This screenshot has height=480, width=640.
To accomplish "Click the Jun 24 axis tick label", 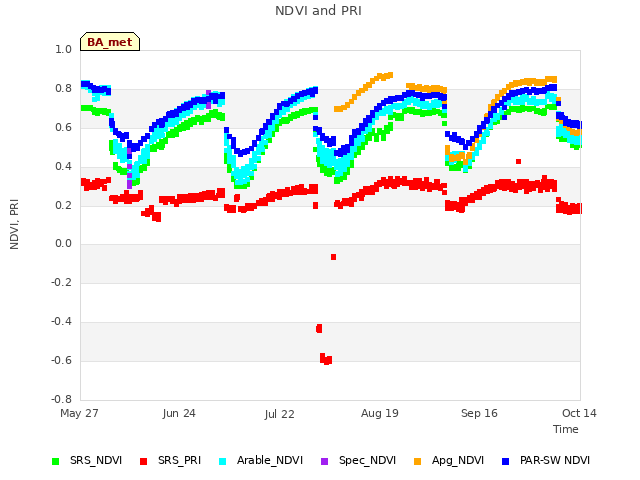I will [x=179, y=413].
